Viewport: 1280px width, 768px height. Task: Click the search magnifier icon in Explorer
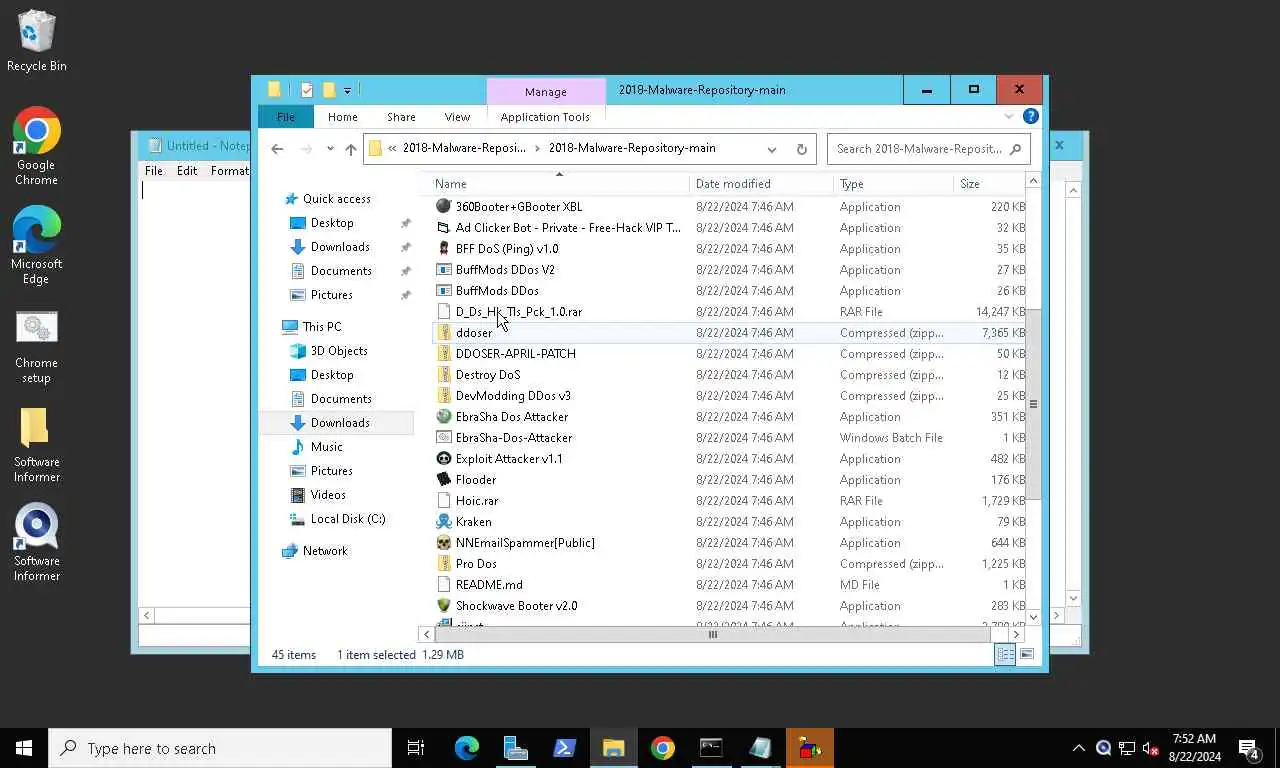pos(1015,149)
